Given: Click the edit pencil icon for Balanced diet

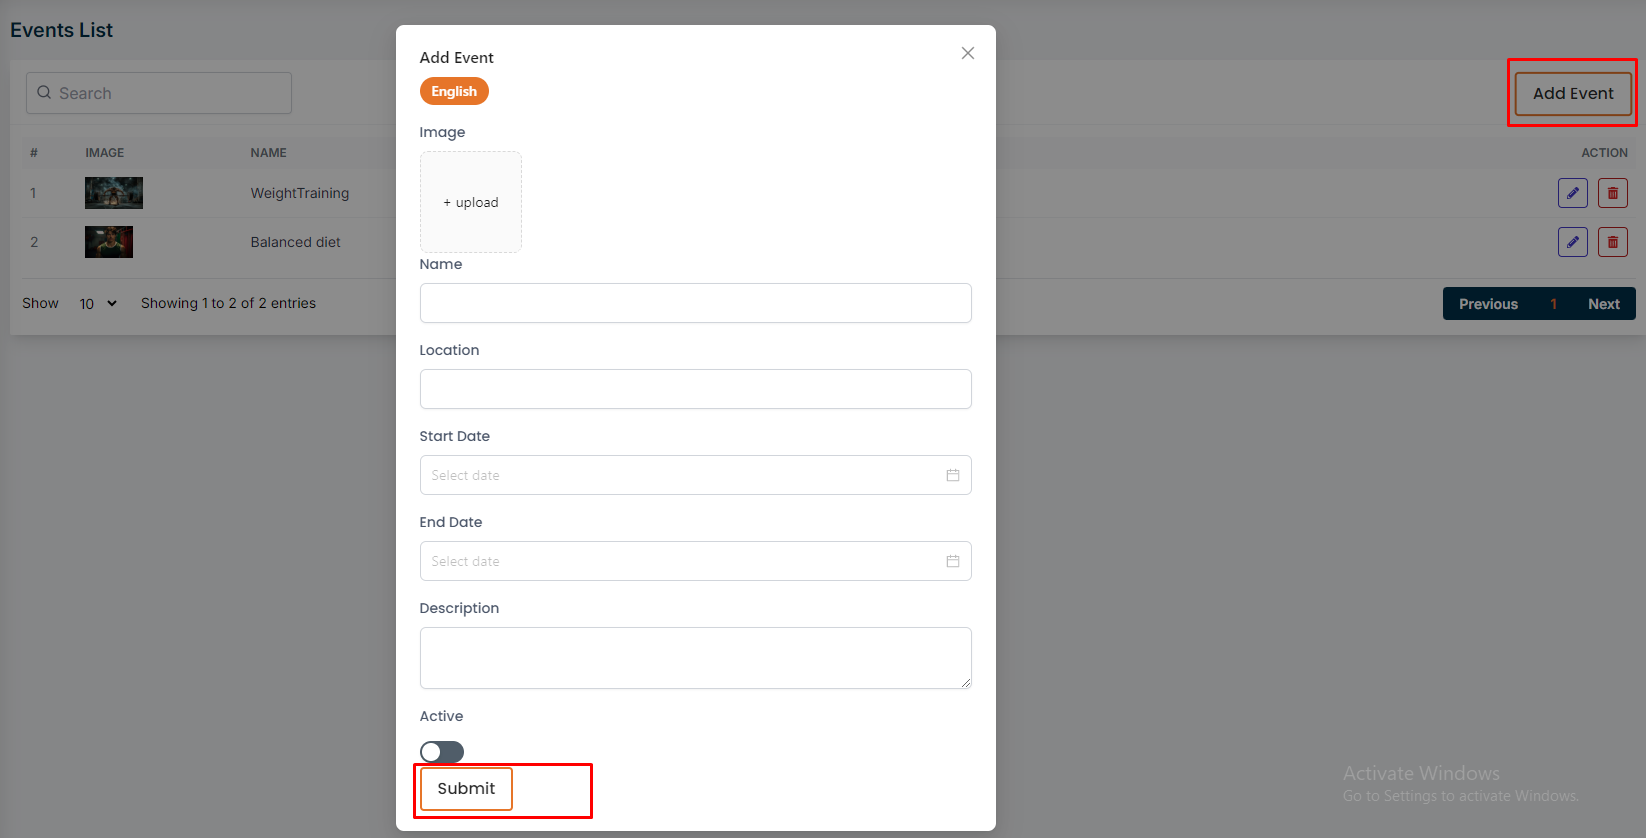Looking at the screenshot, I should 1572,242.
